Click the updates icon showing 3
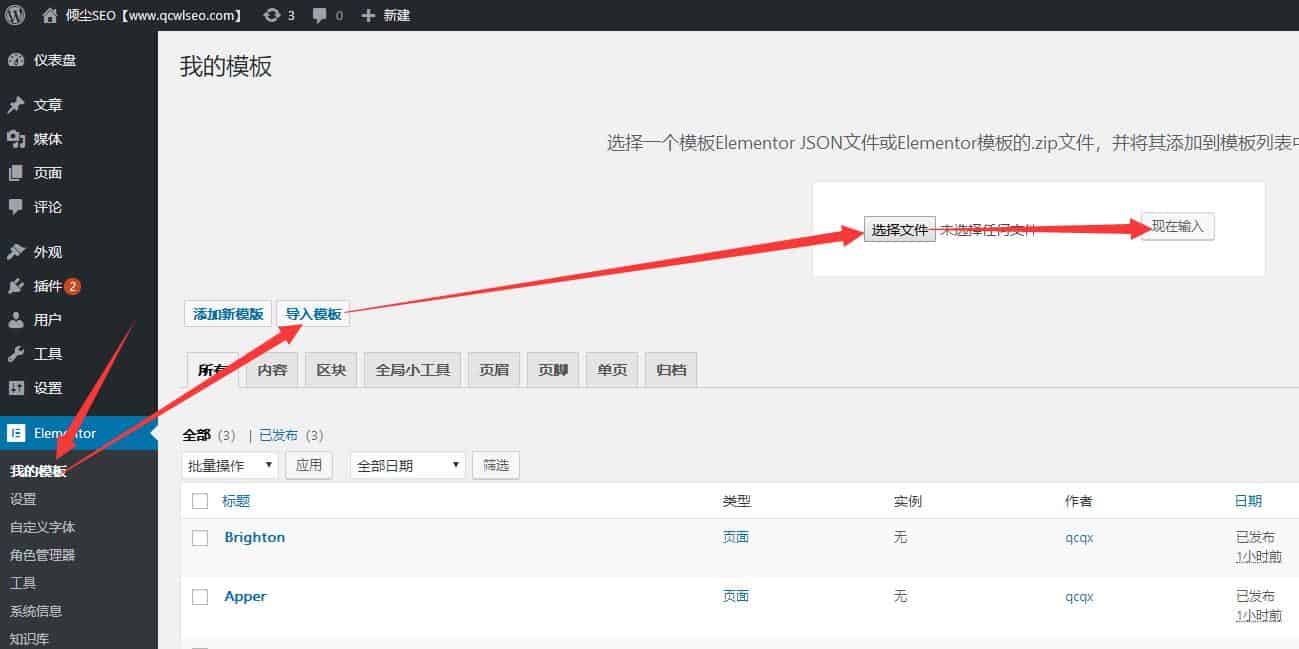 271,15
